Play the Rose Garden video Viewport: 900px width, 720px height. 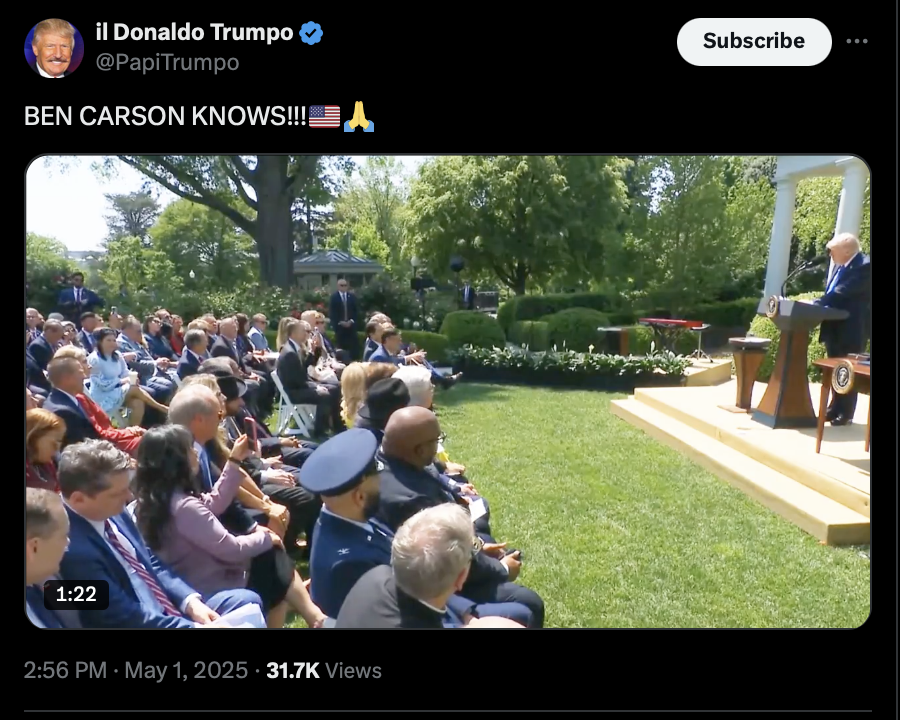(x=448, y=392)
